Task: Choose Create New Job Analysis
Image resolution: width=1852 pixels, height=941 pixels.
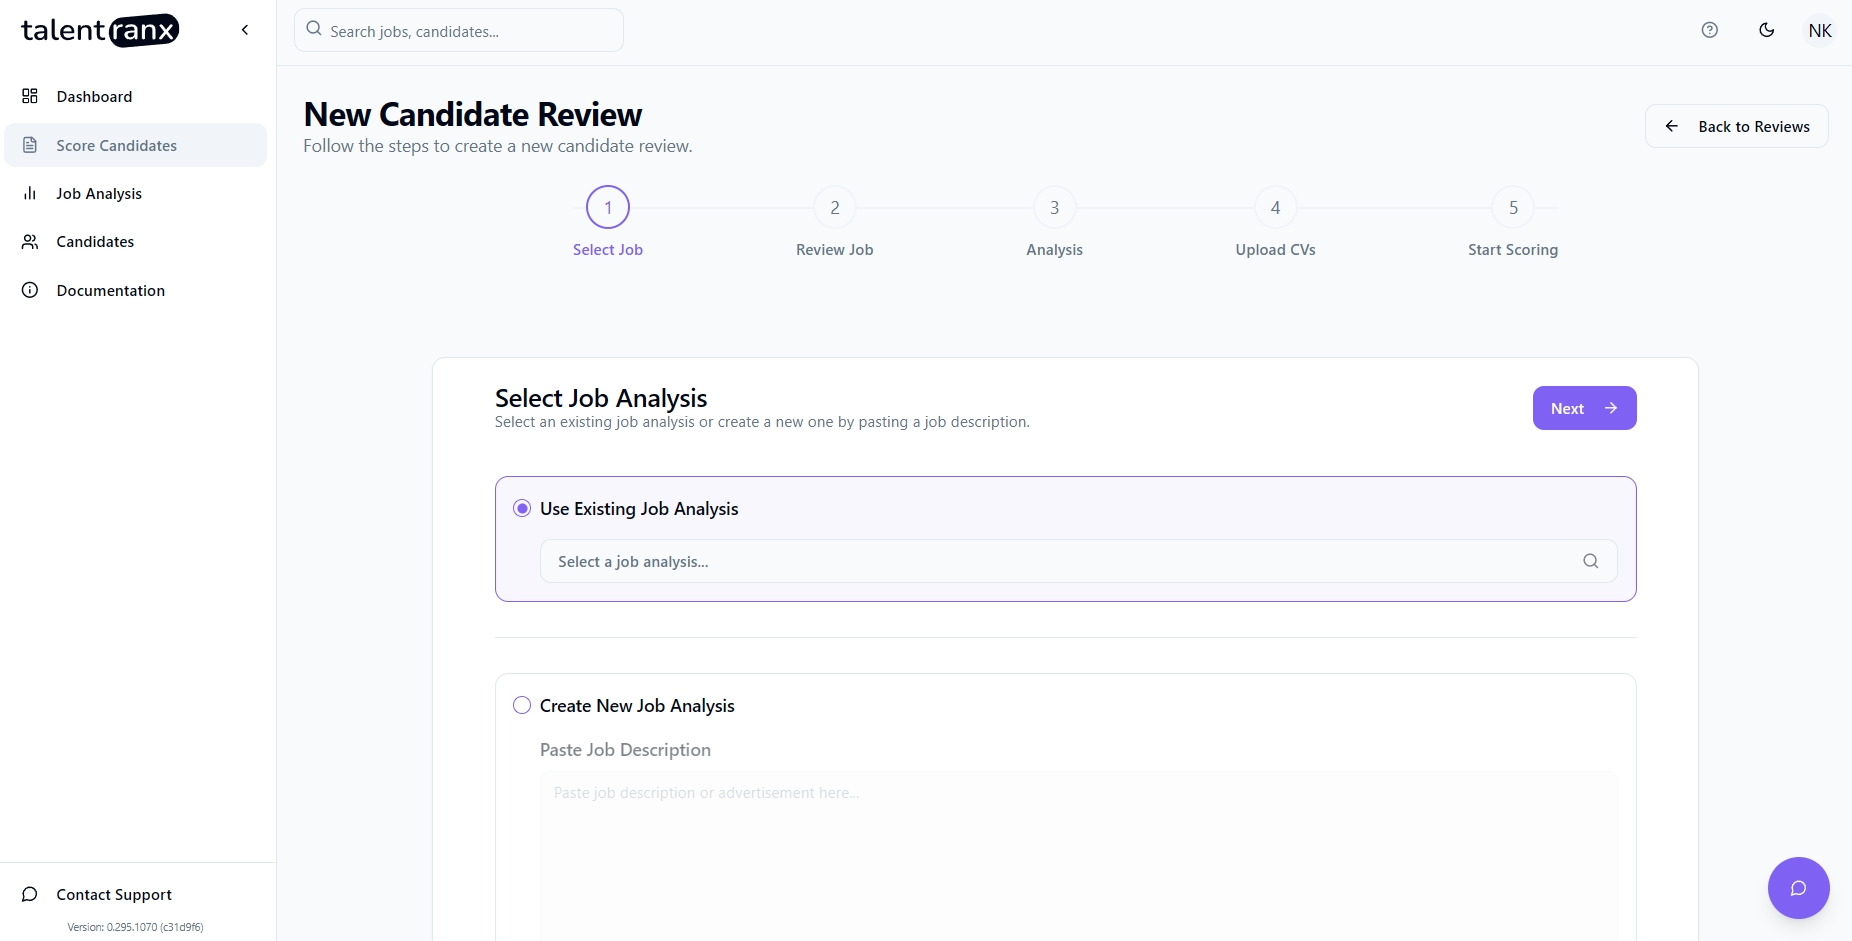Action: click(522, 705)
